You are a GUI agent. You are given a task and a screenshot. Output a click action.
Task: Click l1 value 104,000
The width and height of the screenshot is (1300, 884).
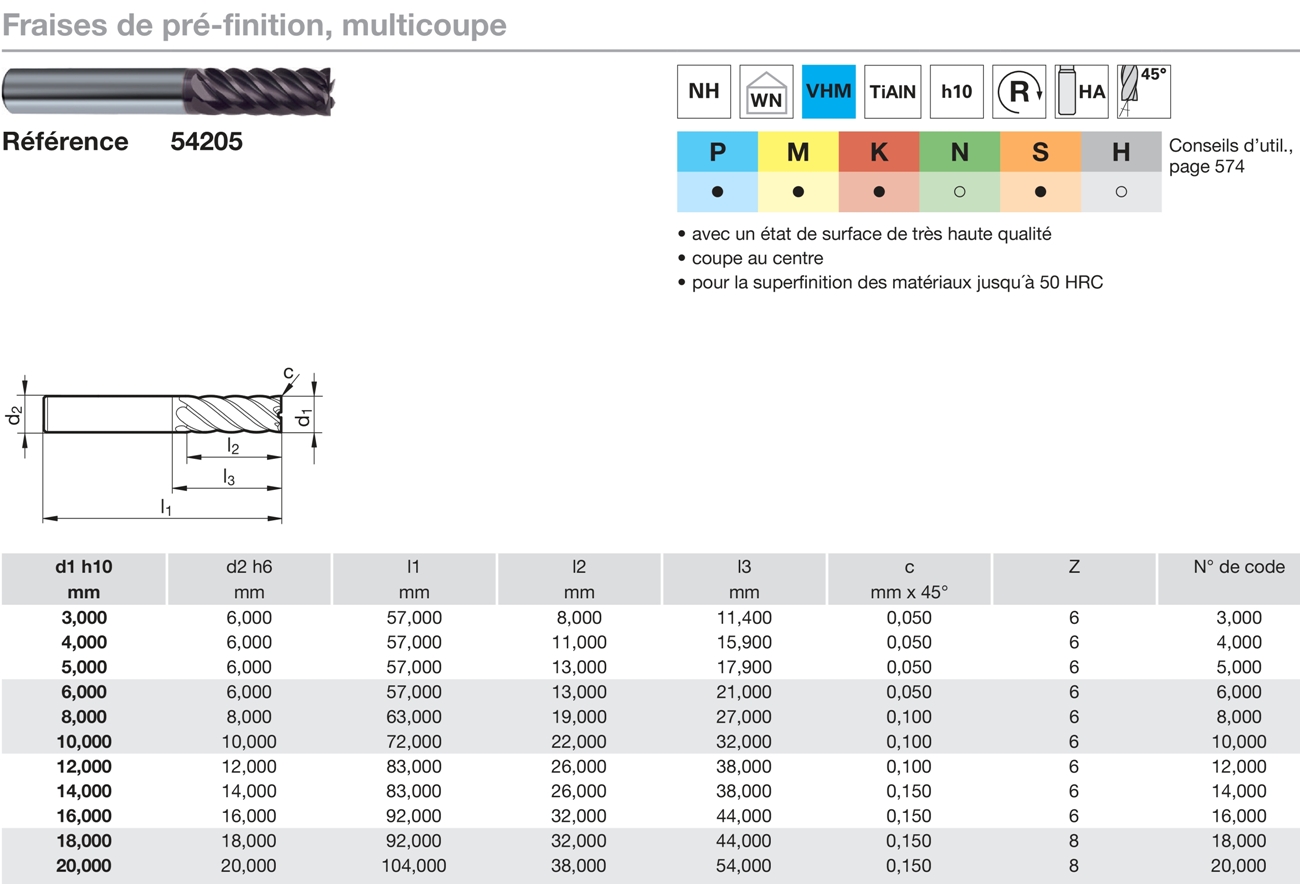[413, 866]
